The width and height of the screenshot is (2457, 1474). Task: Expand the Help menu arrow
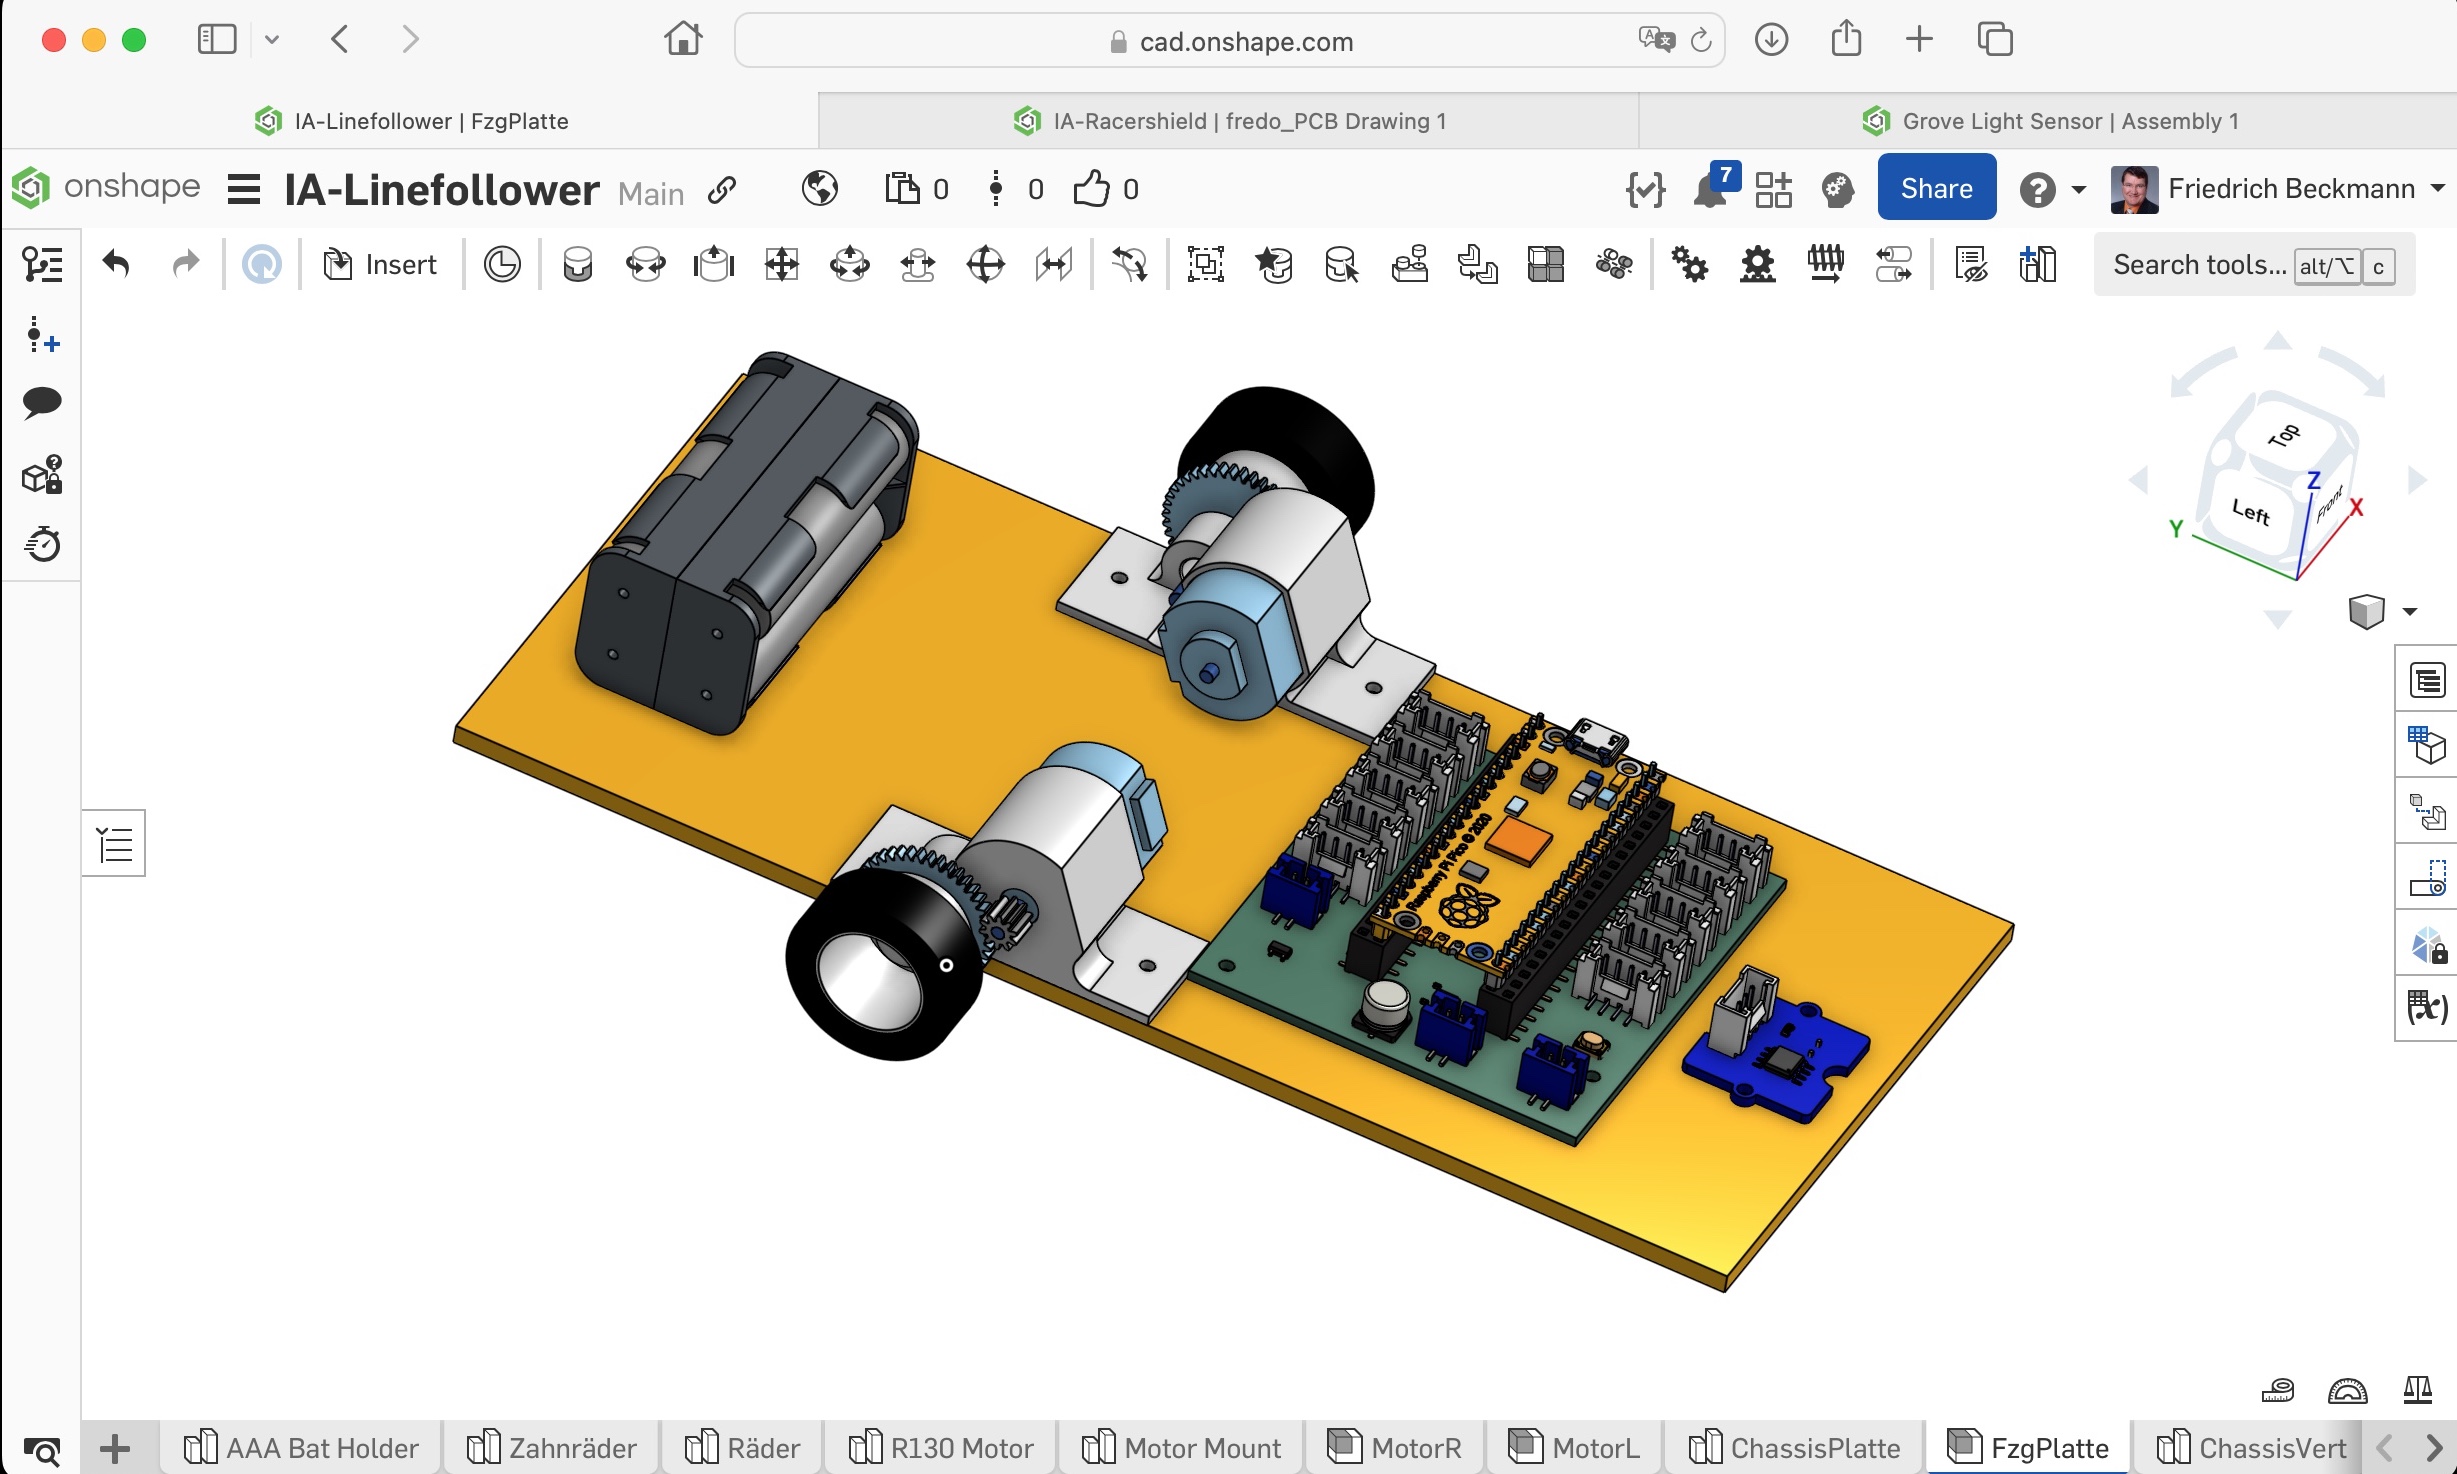tap(2079, 189)
